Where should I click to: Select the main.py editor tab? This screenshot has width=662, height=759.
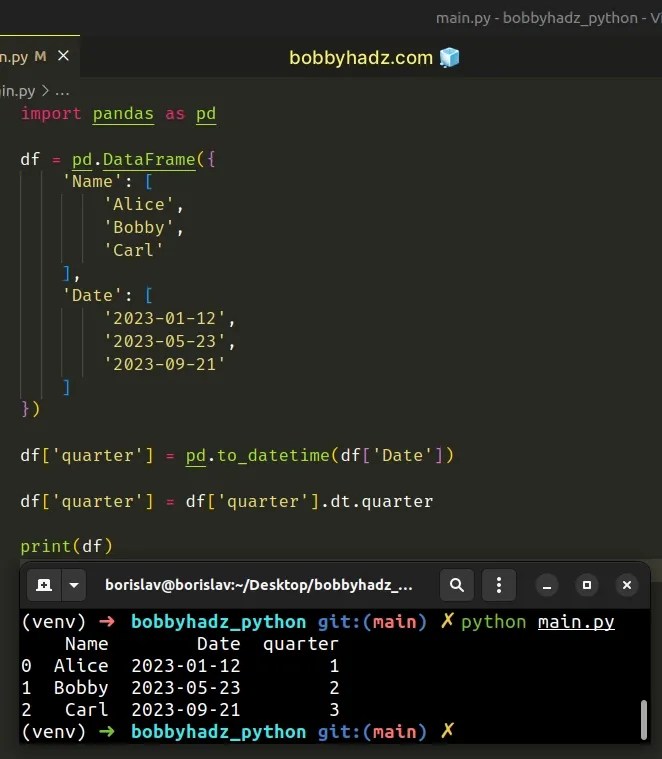[x=40, y=56]
